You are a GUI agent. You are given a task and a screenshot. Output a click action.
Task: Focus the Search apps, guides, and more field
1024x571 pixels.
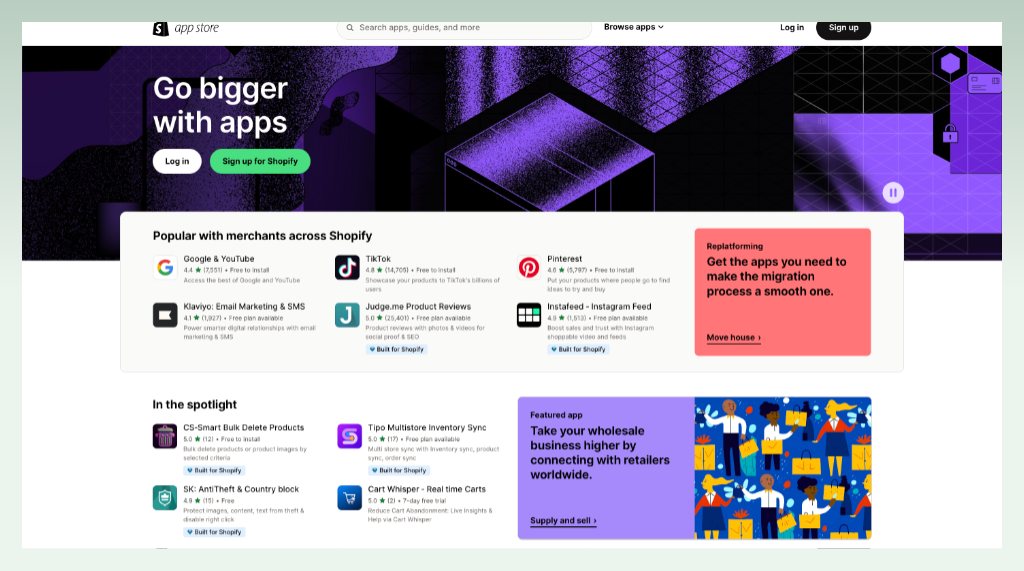click(x=464, y=27)
